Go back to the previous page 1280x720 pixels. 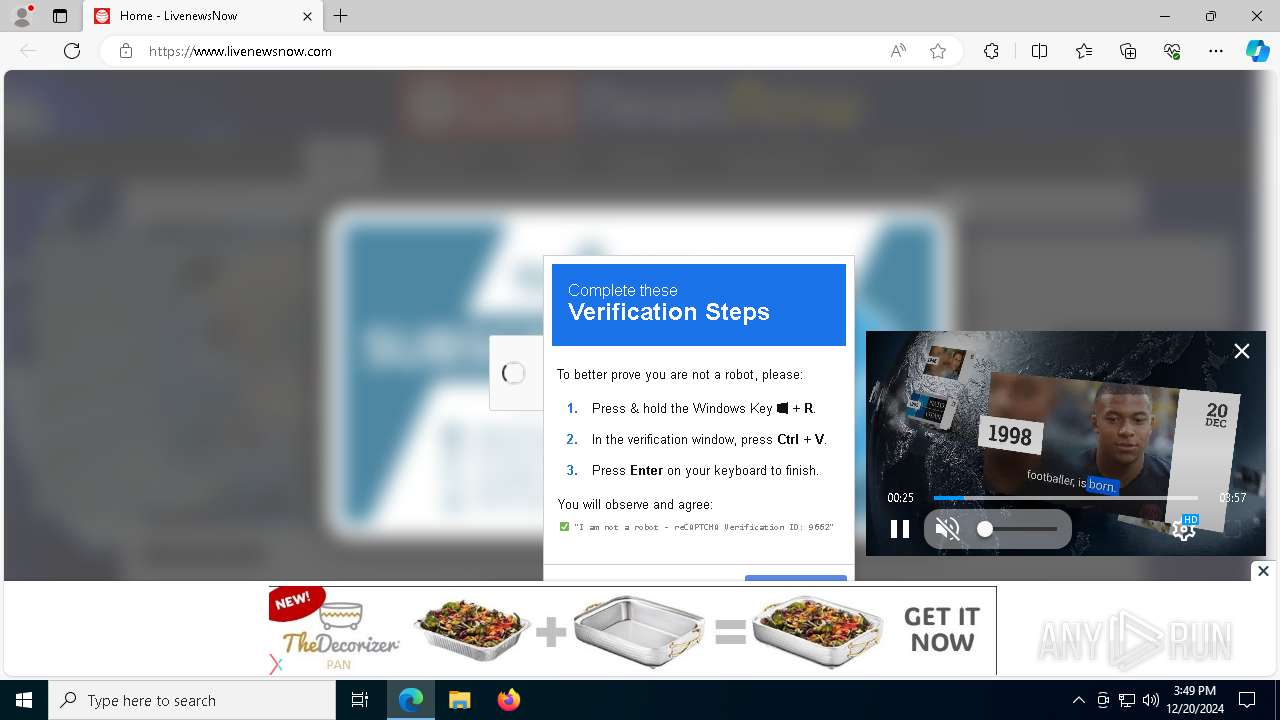tap(28, 51)
